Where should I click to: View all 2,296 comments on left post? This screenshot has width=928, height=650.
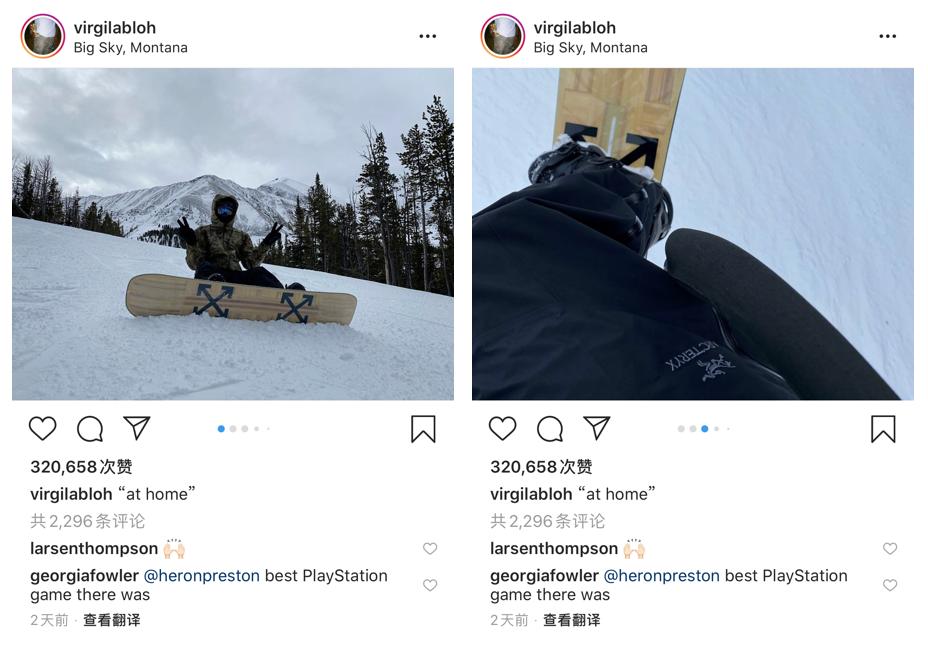88,521
